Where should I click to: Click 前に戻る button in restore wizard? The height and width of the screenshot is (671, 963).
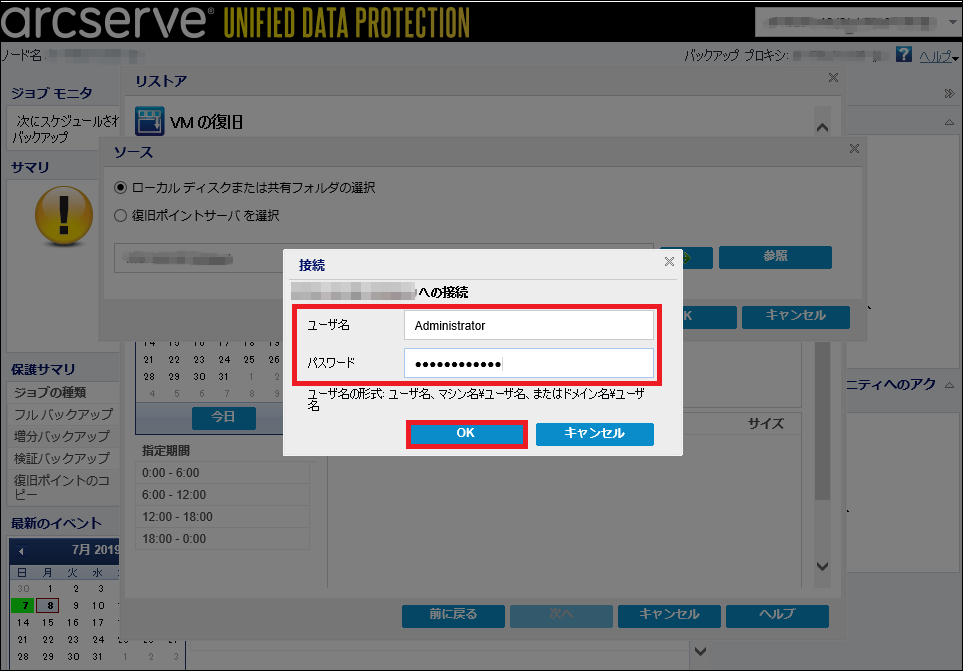point(453,615)
